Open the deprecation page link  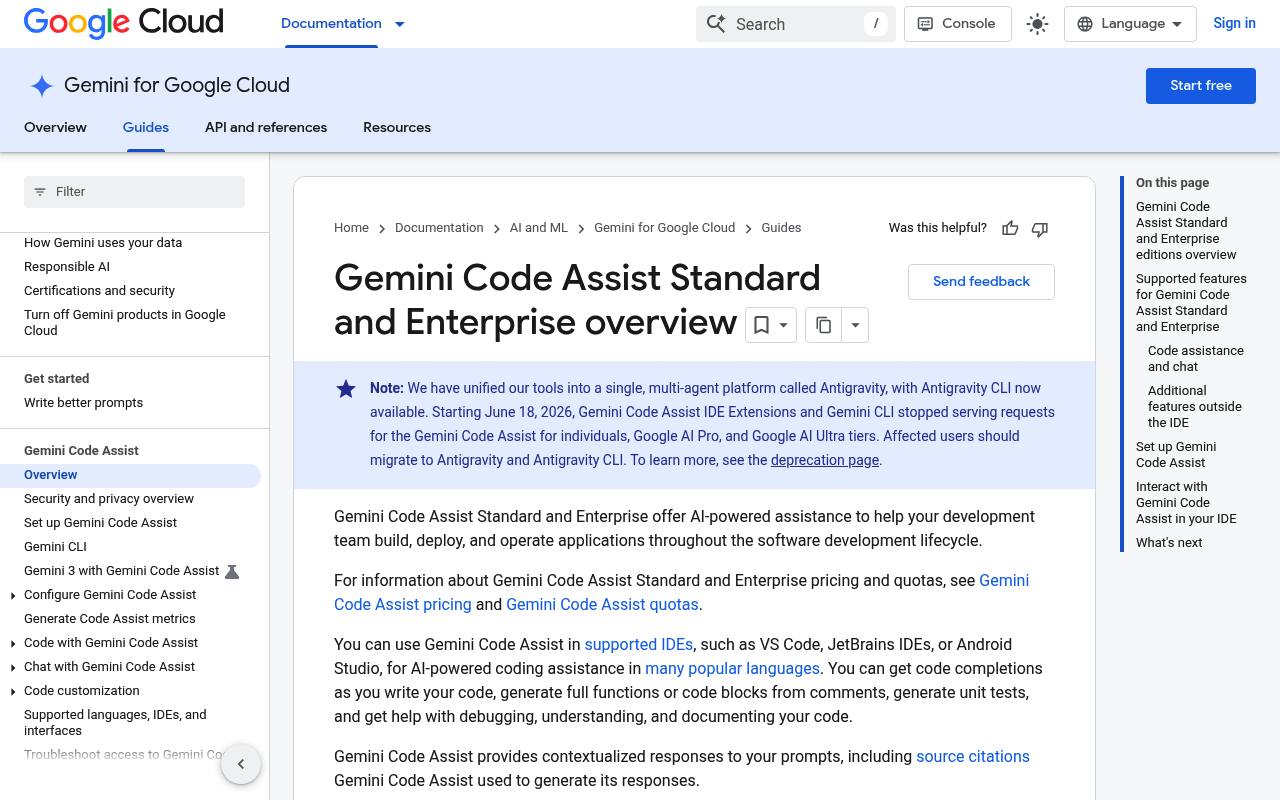pyautogui.click(x=825, y=460)
